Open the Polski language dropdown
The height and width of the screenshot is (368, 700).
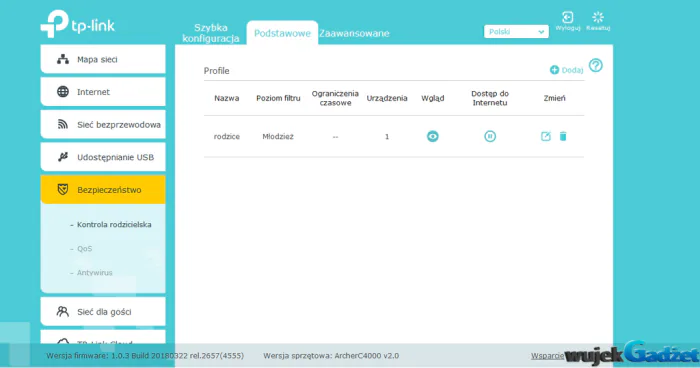pos(516,32)
